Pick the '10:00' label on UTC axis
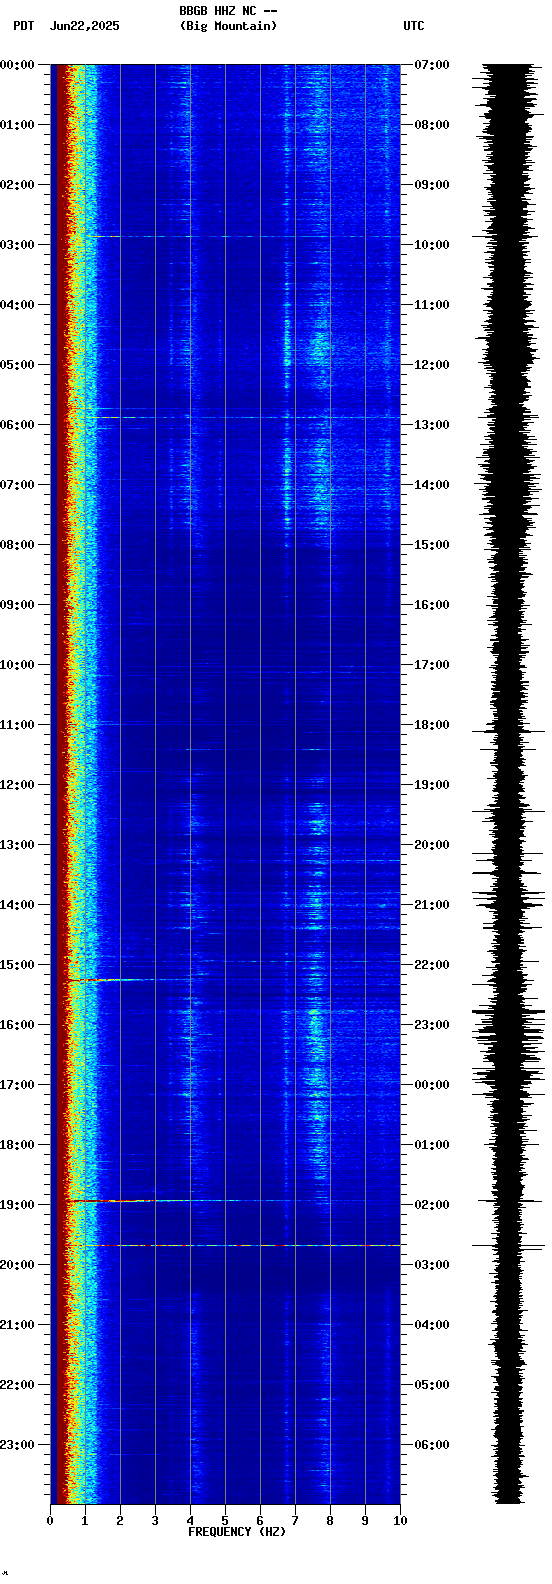552x1584 pixels. (x=432, y=245)
